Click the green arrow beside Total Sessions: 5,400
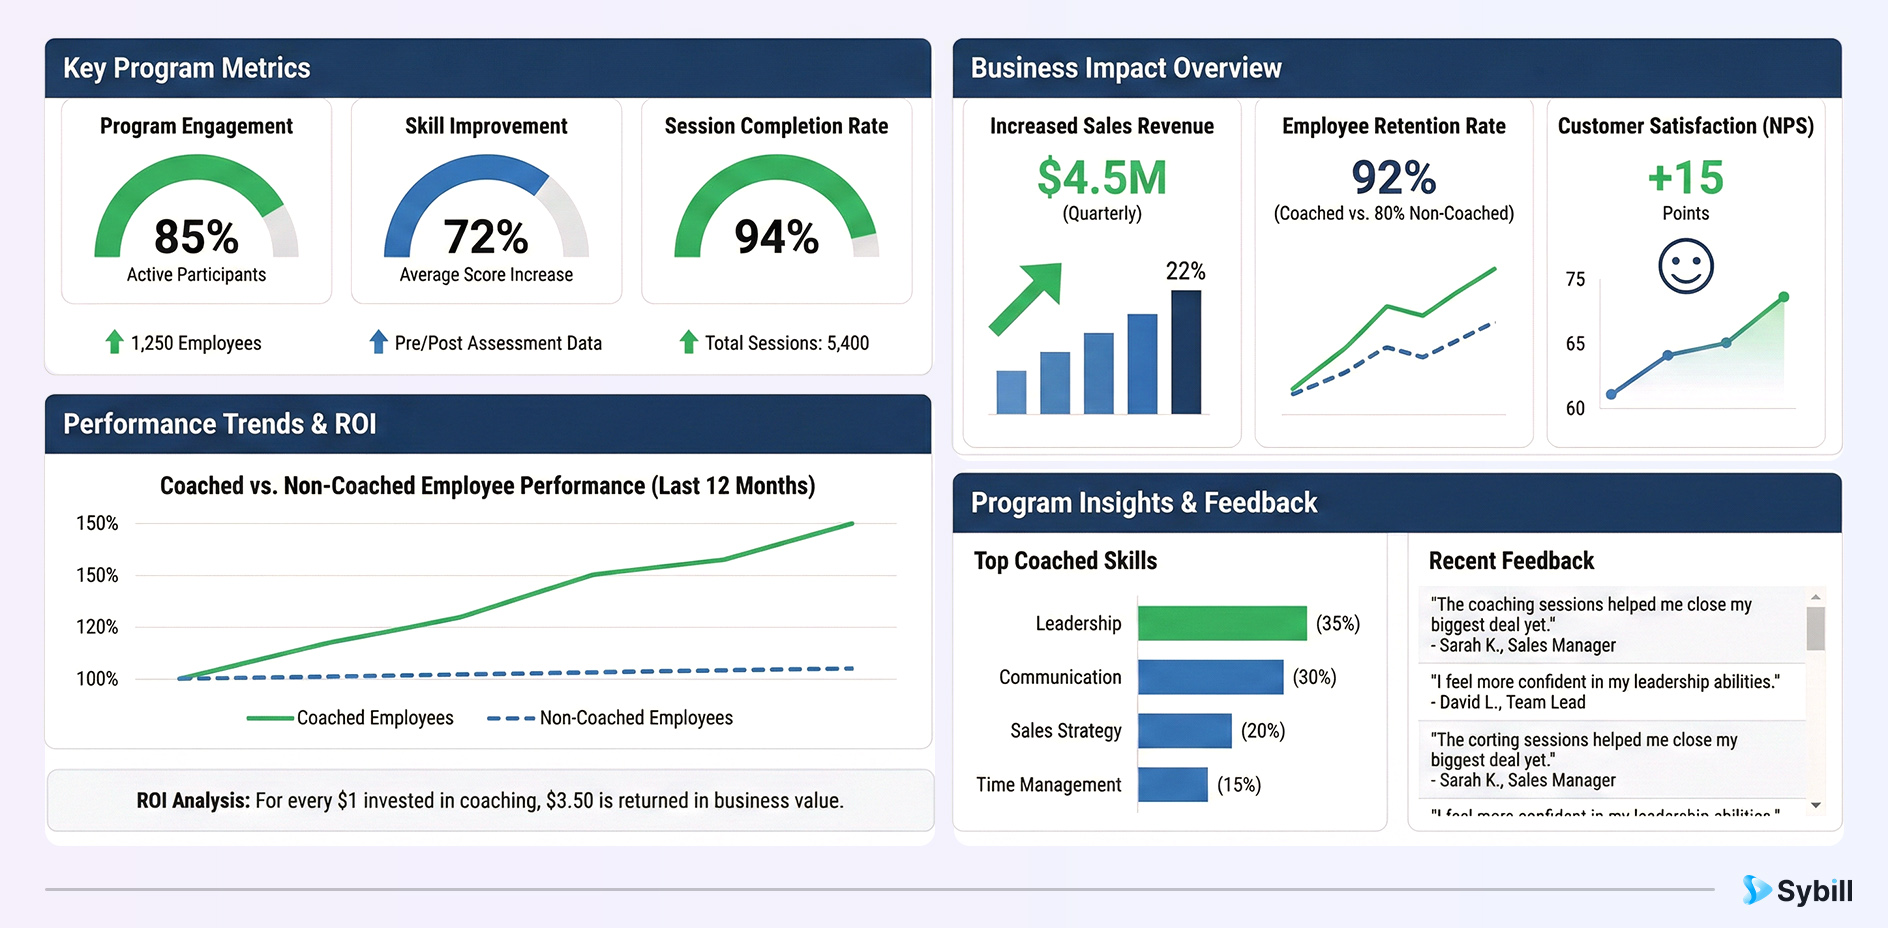Image resolution: width=1888 pixels, height=928 pixels. [689, 342]
